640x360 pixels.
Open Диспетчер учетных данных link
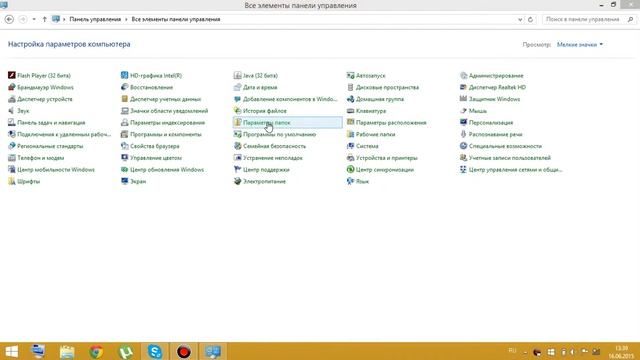point(165,99)
